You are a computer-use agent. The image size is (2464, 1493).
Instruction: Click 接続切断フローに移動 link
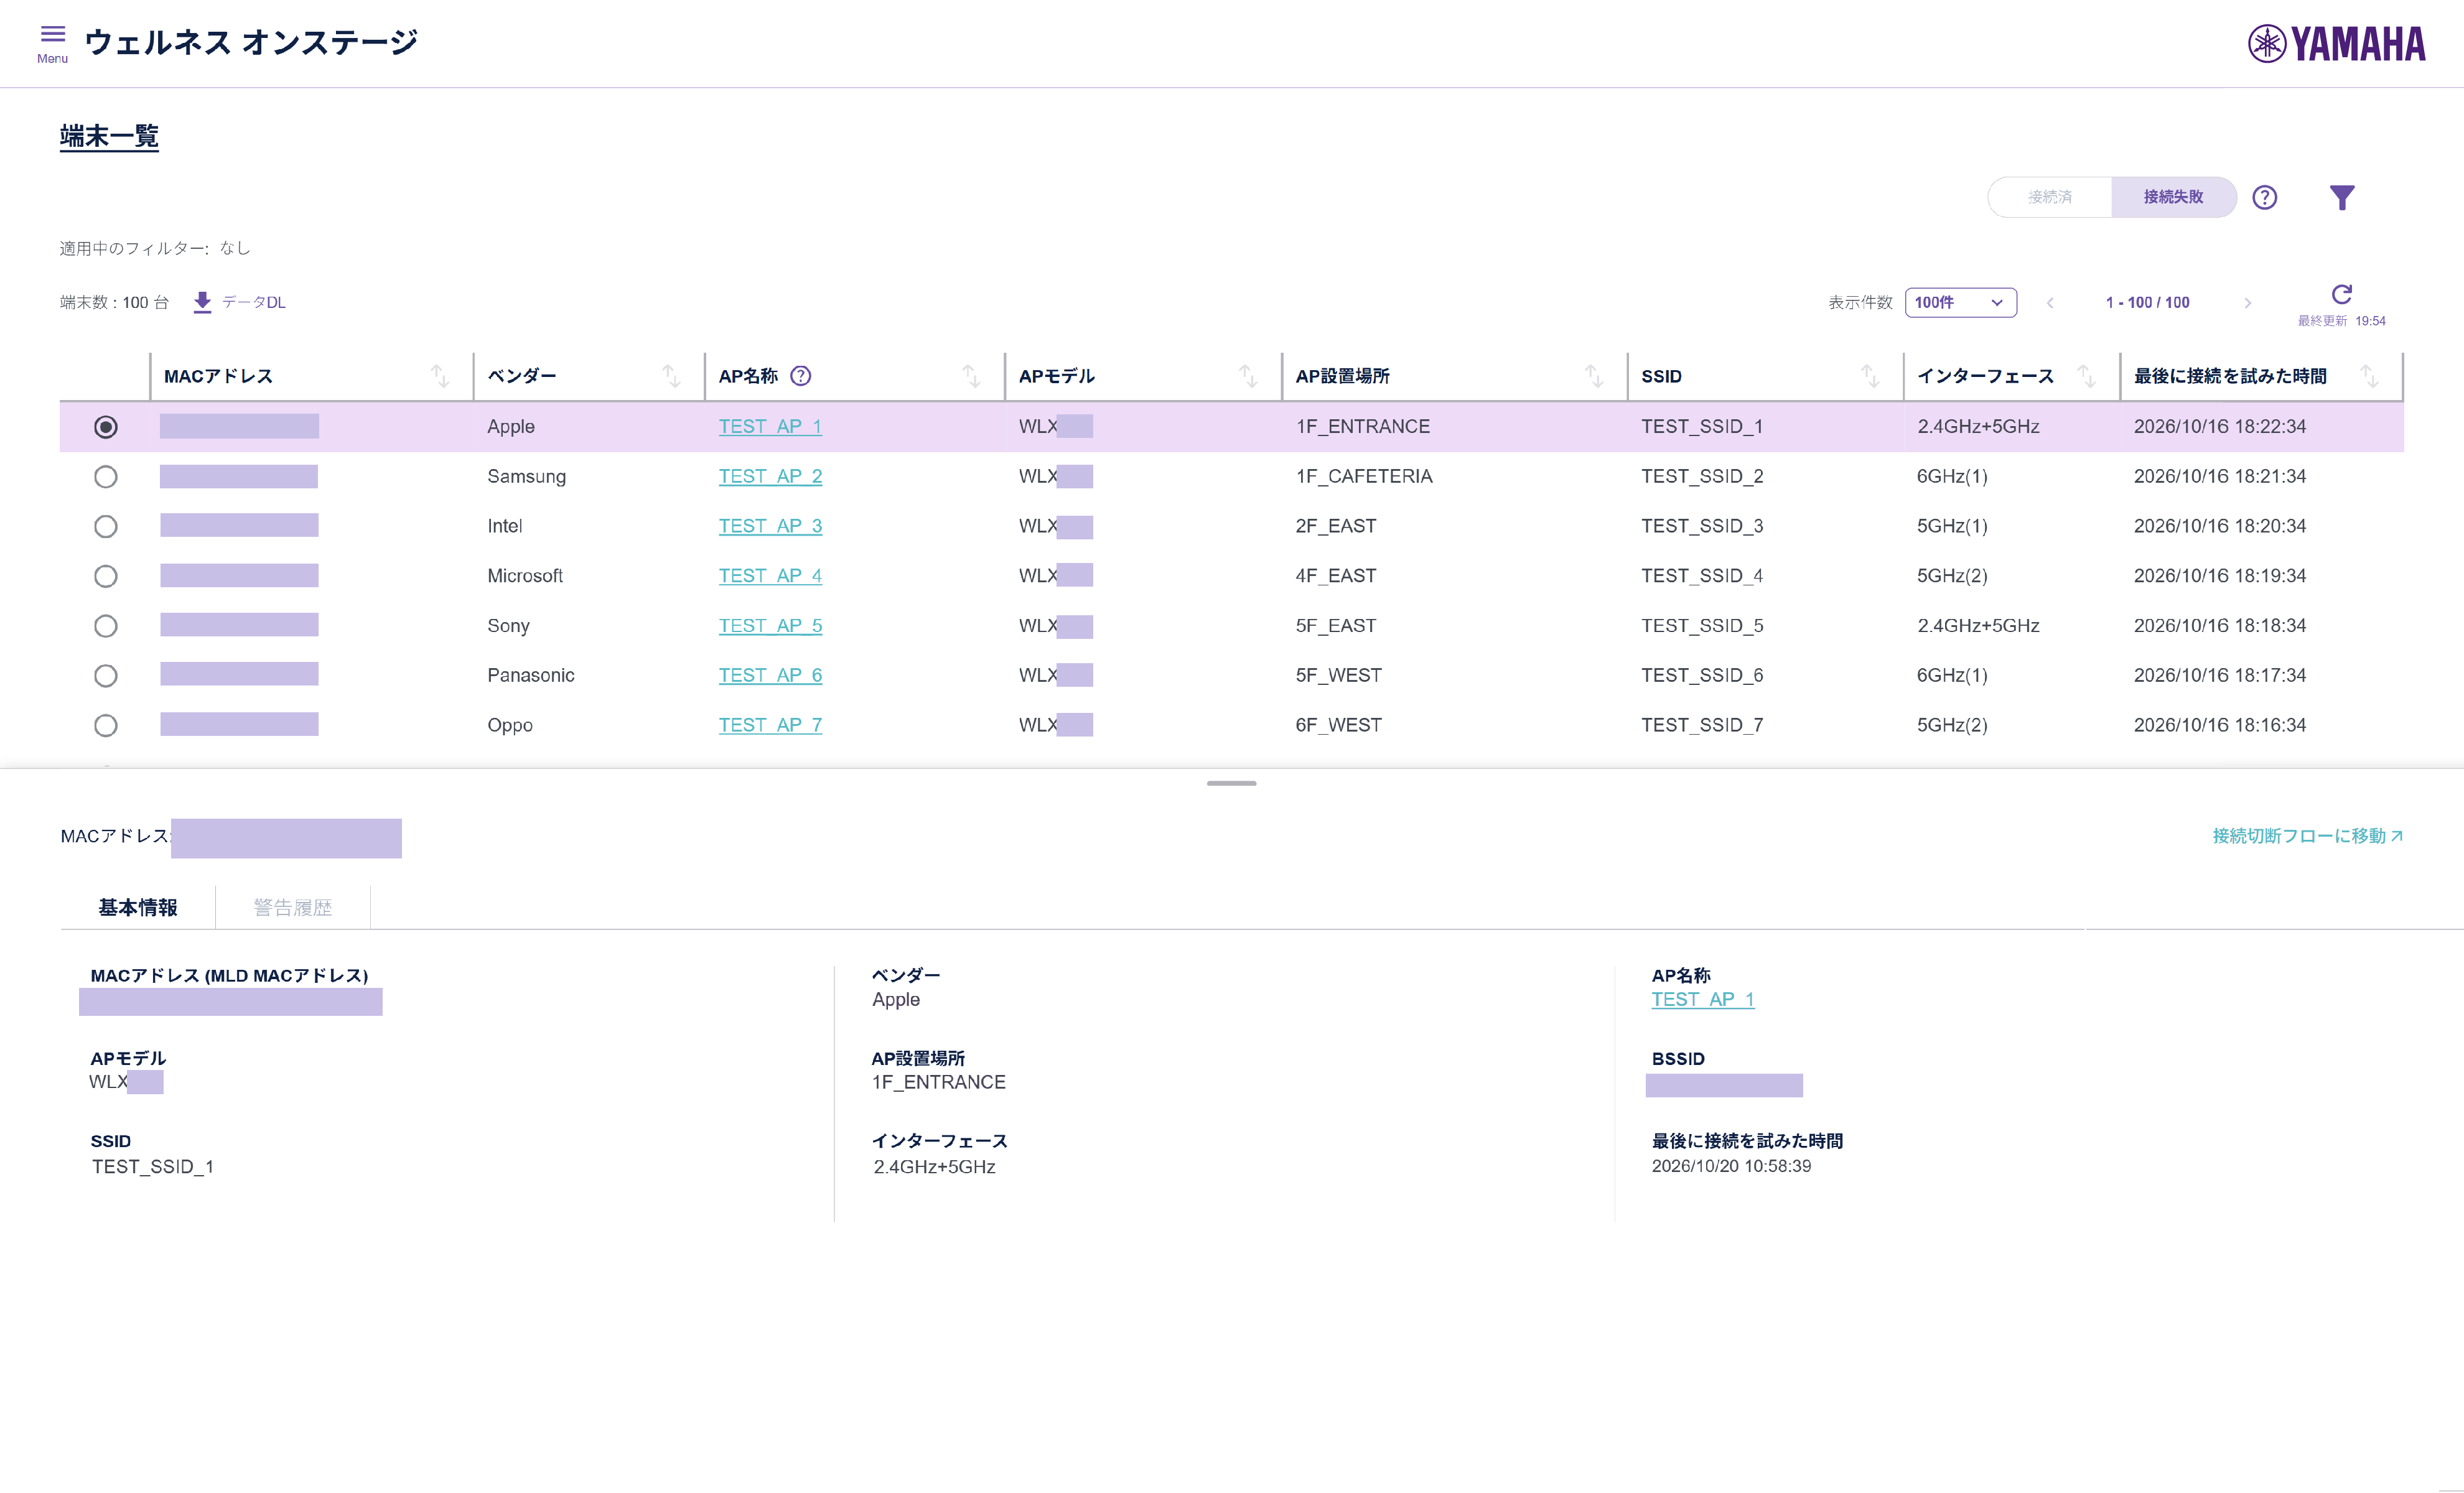(x=2307, y=836)
